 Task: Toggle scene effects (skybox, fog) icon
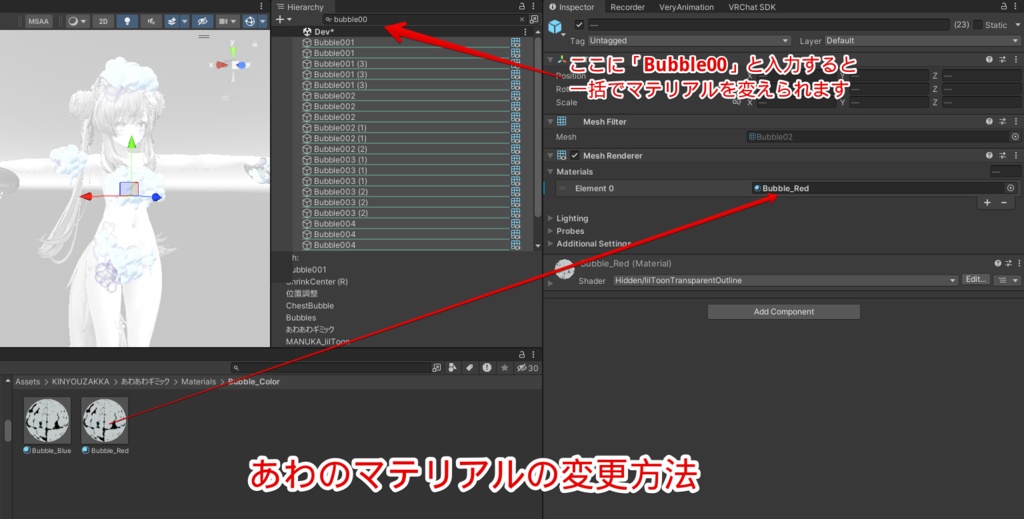tap(172, 22)
